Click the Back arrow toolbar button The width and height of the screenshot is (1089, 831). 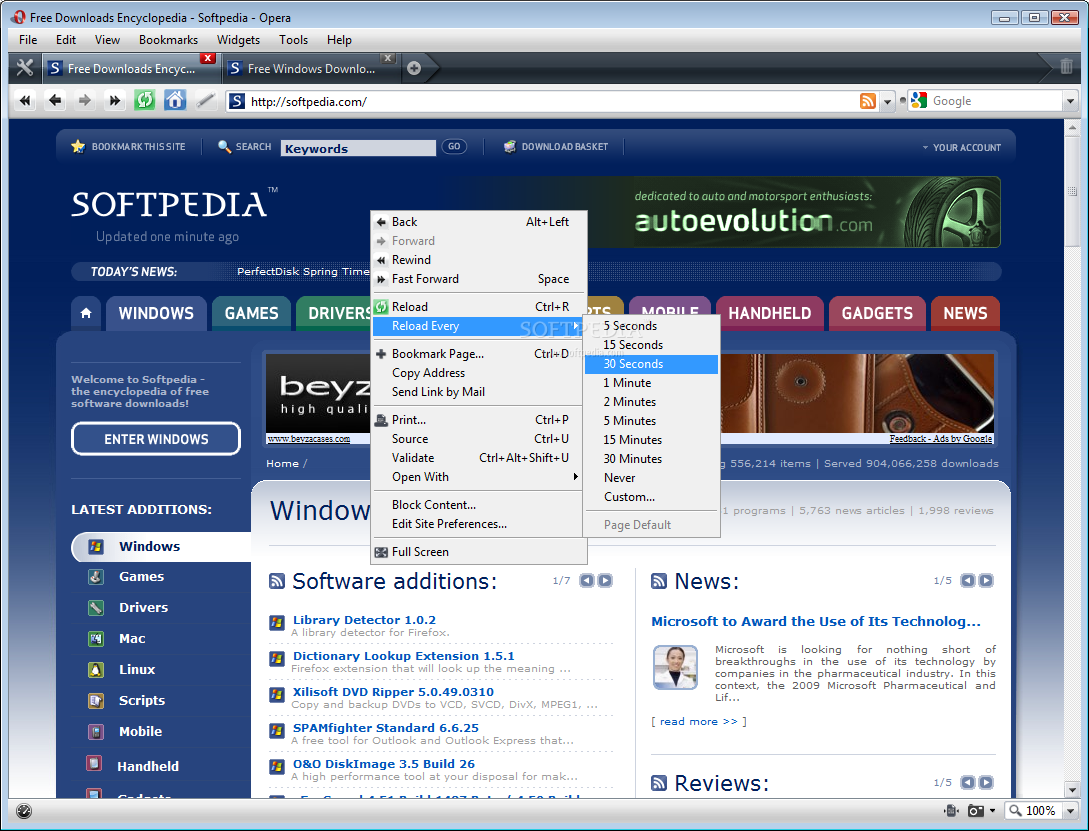[55, 101]
